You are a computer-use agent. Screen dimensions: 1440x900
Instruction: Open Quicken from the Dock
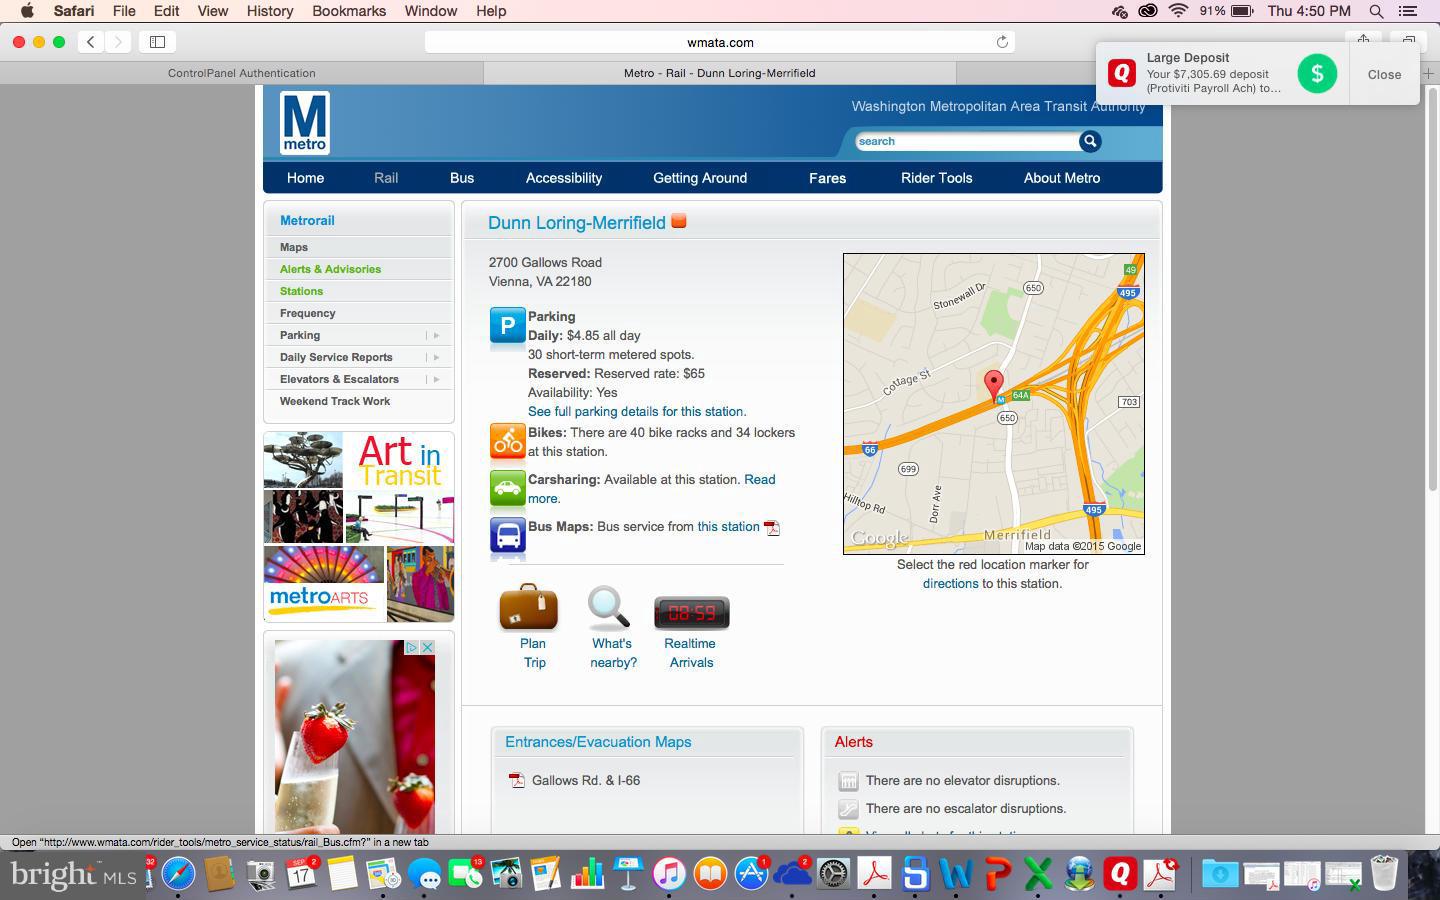1120,874
